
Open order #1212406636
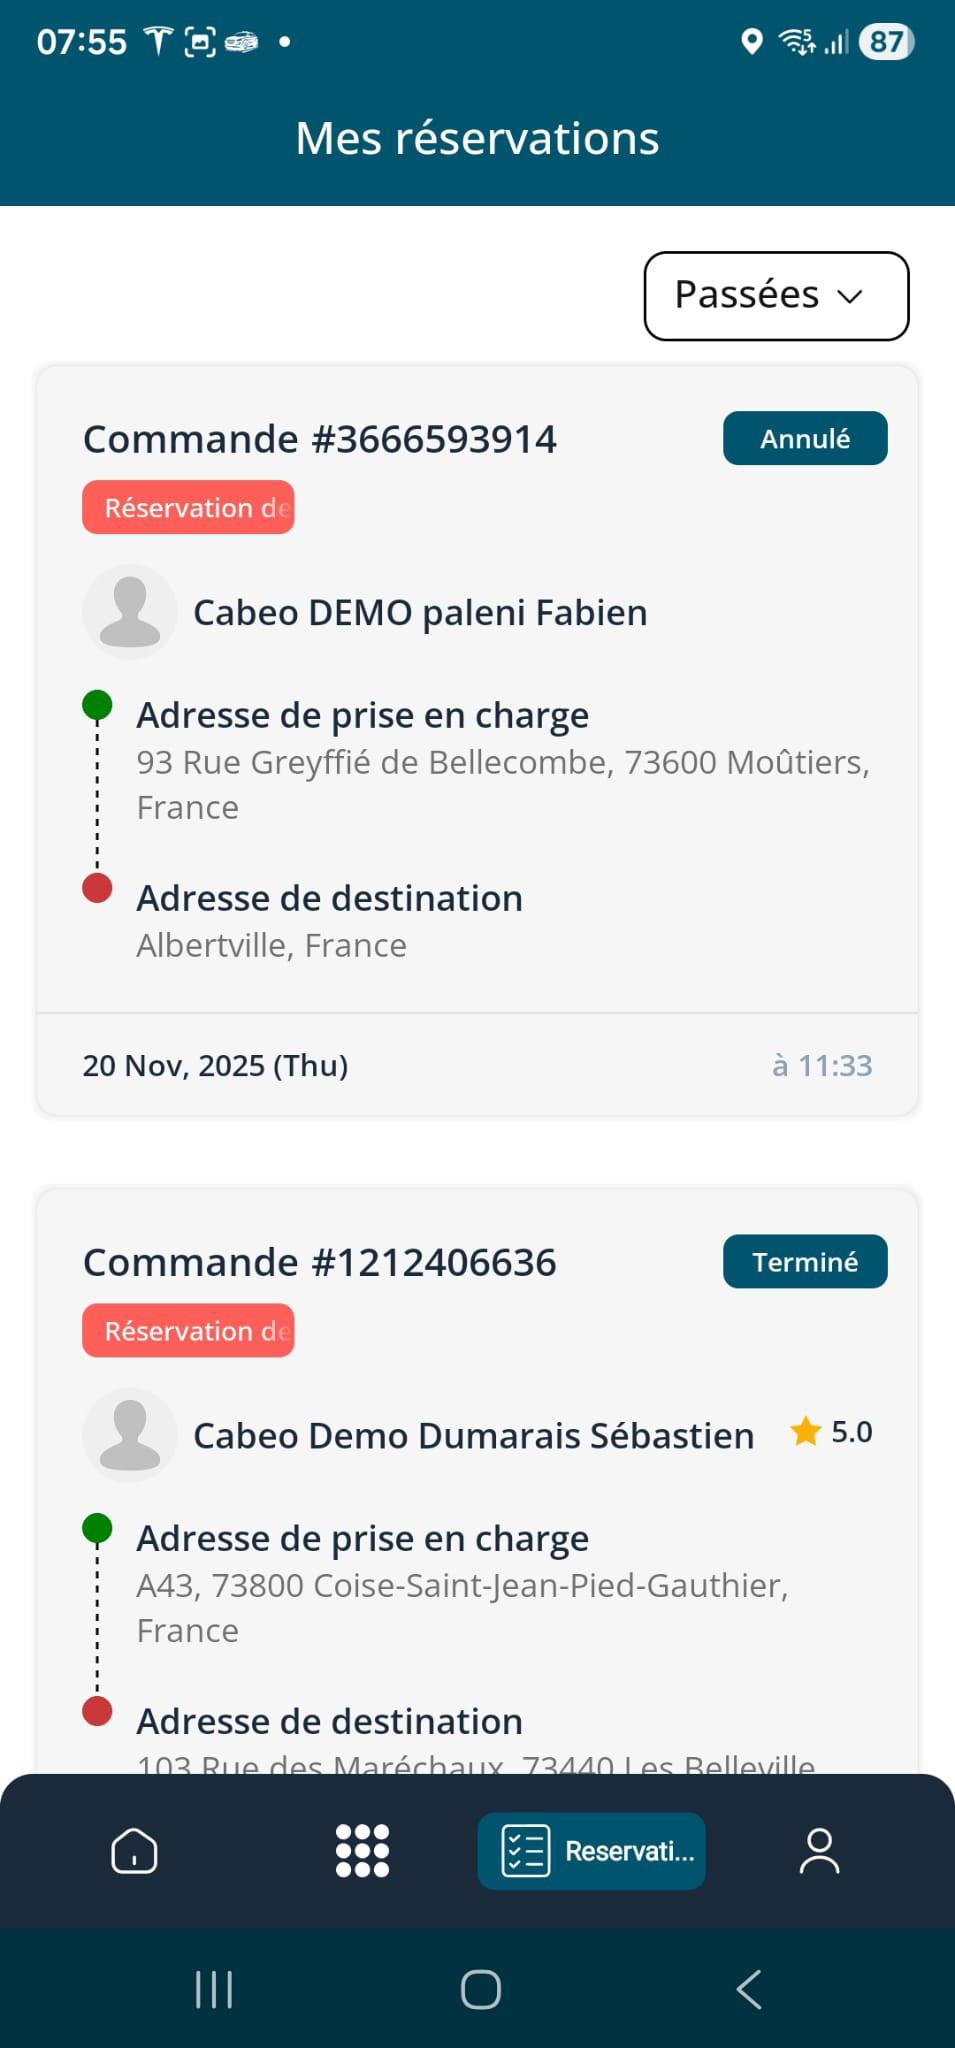tap(320, 1262)
